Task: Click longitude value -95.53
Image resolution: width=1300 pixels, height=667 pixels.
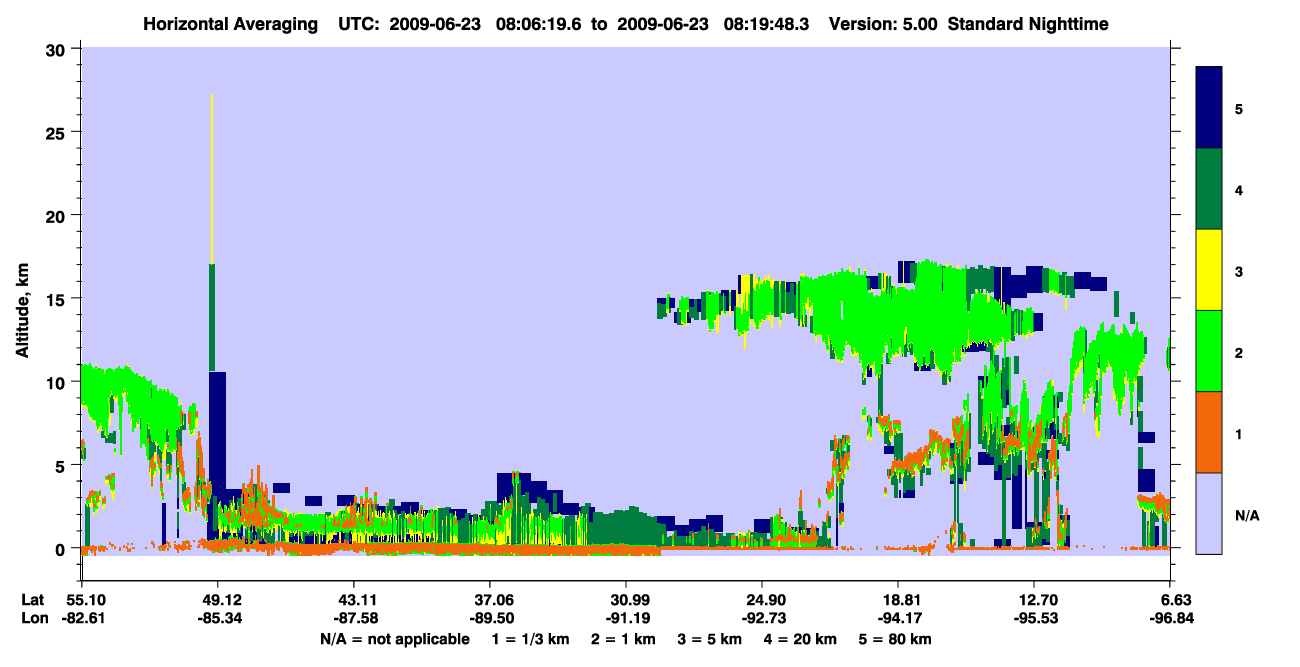Action: pyautogui.click(x=1035, y=618)
